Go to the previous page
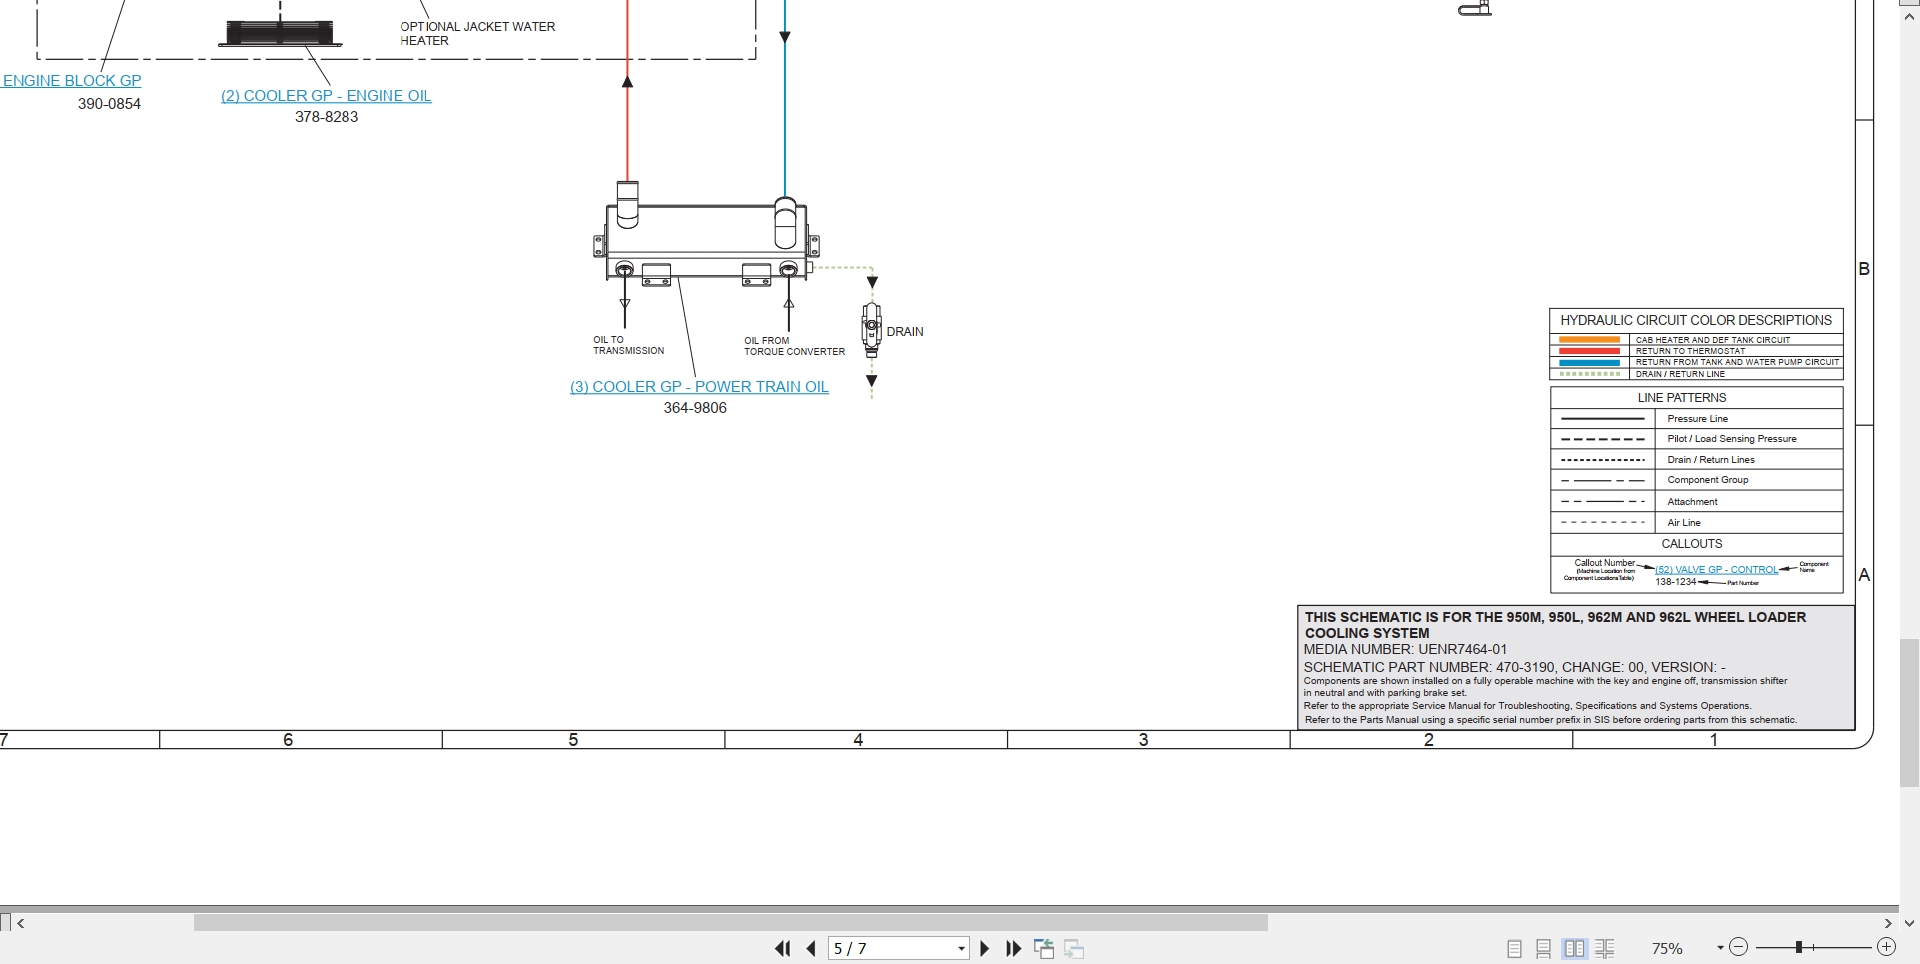 tap(811, 948)
